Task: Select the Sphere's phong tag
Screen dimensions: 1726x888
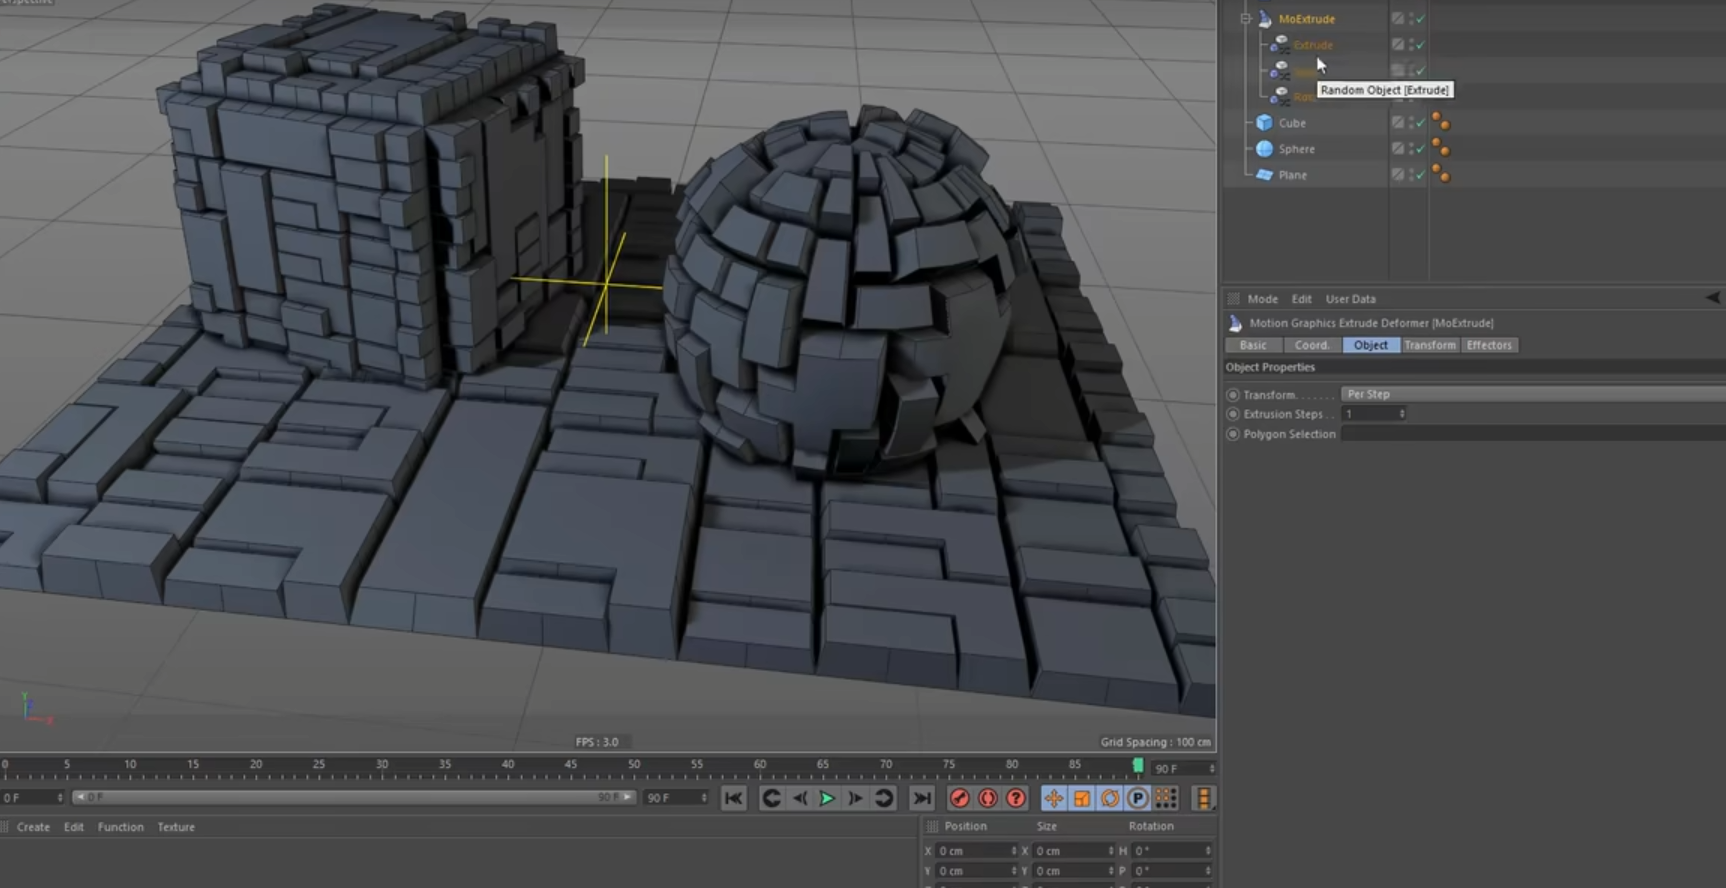Action: tap(1441, 148)
